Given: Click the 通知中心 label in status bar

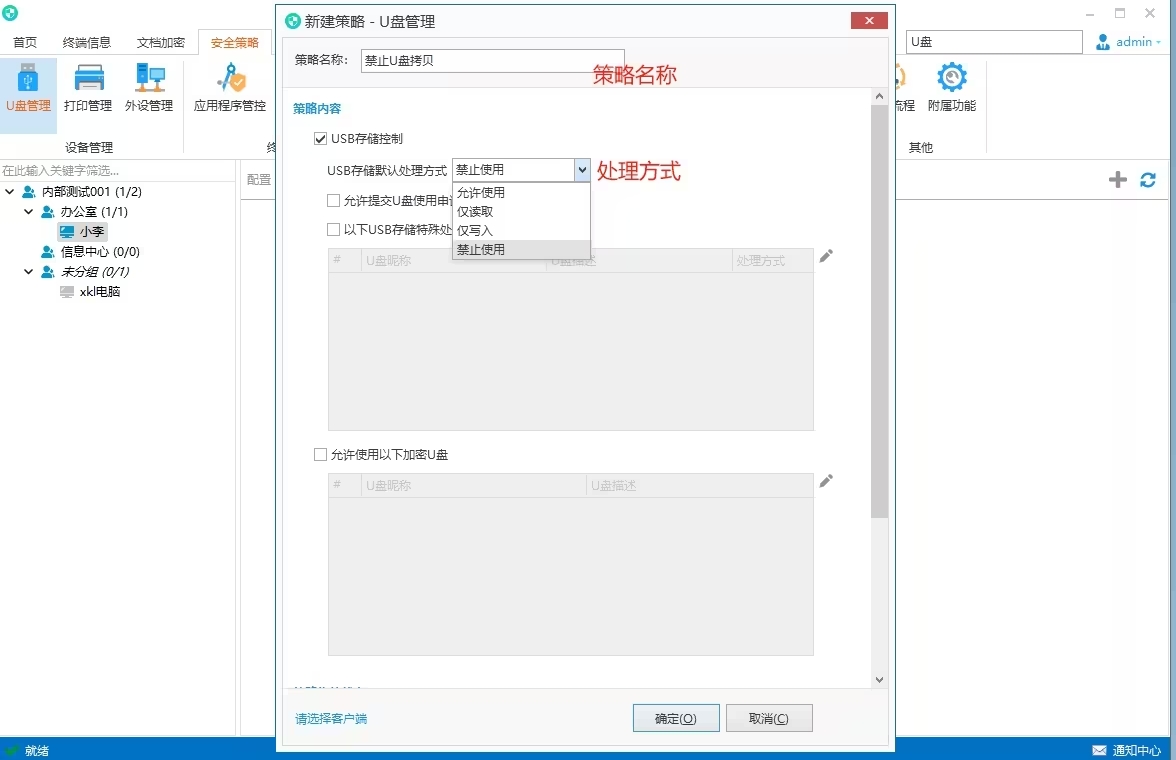Looking at the screenshot, I should point(1136,750).
